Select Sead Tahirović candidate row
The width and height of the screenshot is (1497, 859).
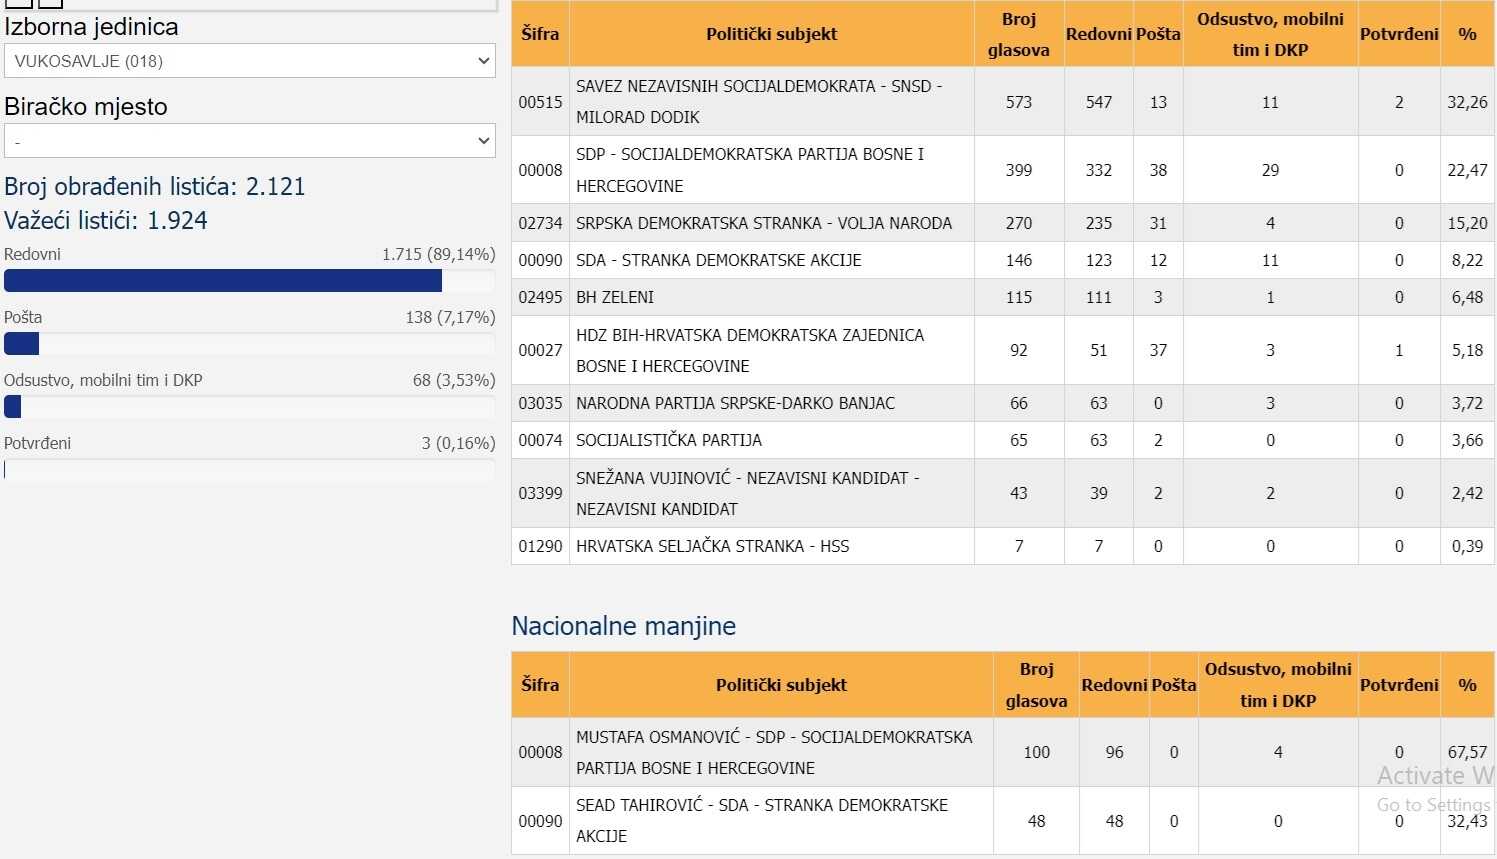pyautogui.click(x=761, y=820)
